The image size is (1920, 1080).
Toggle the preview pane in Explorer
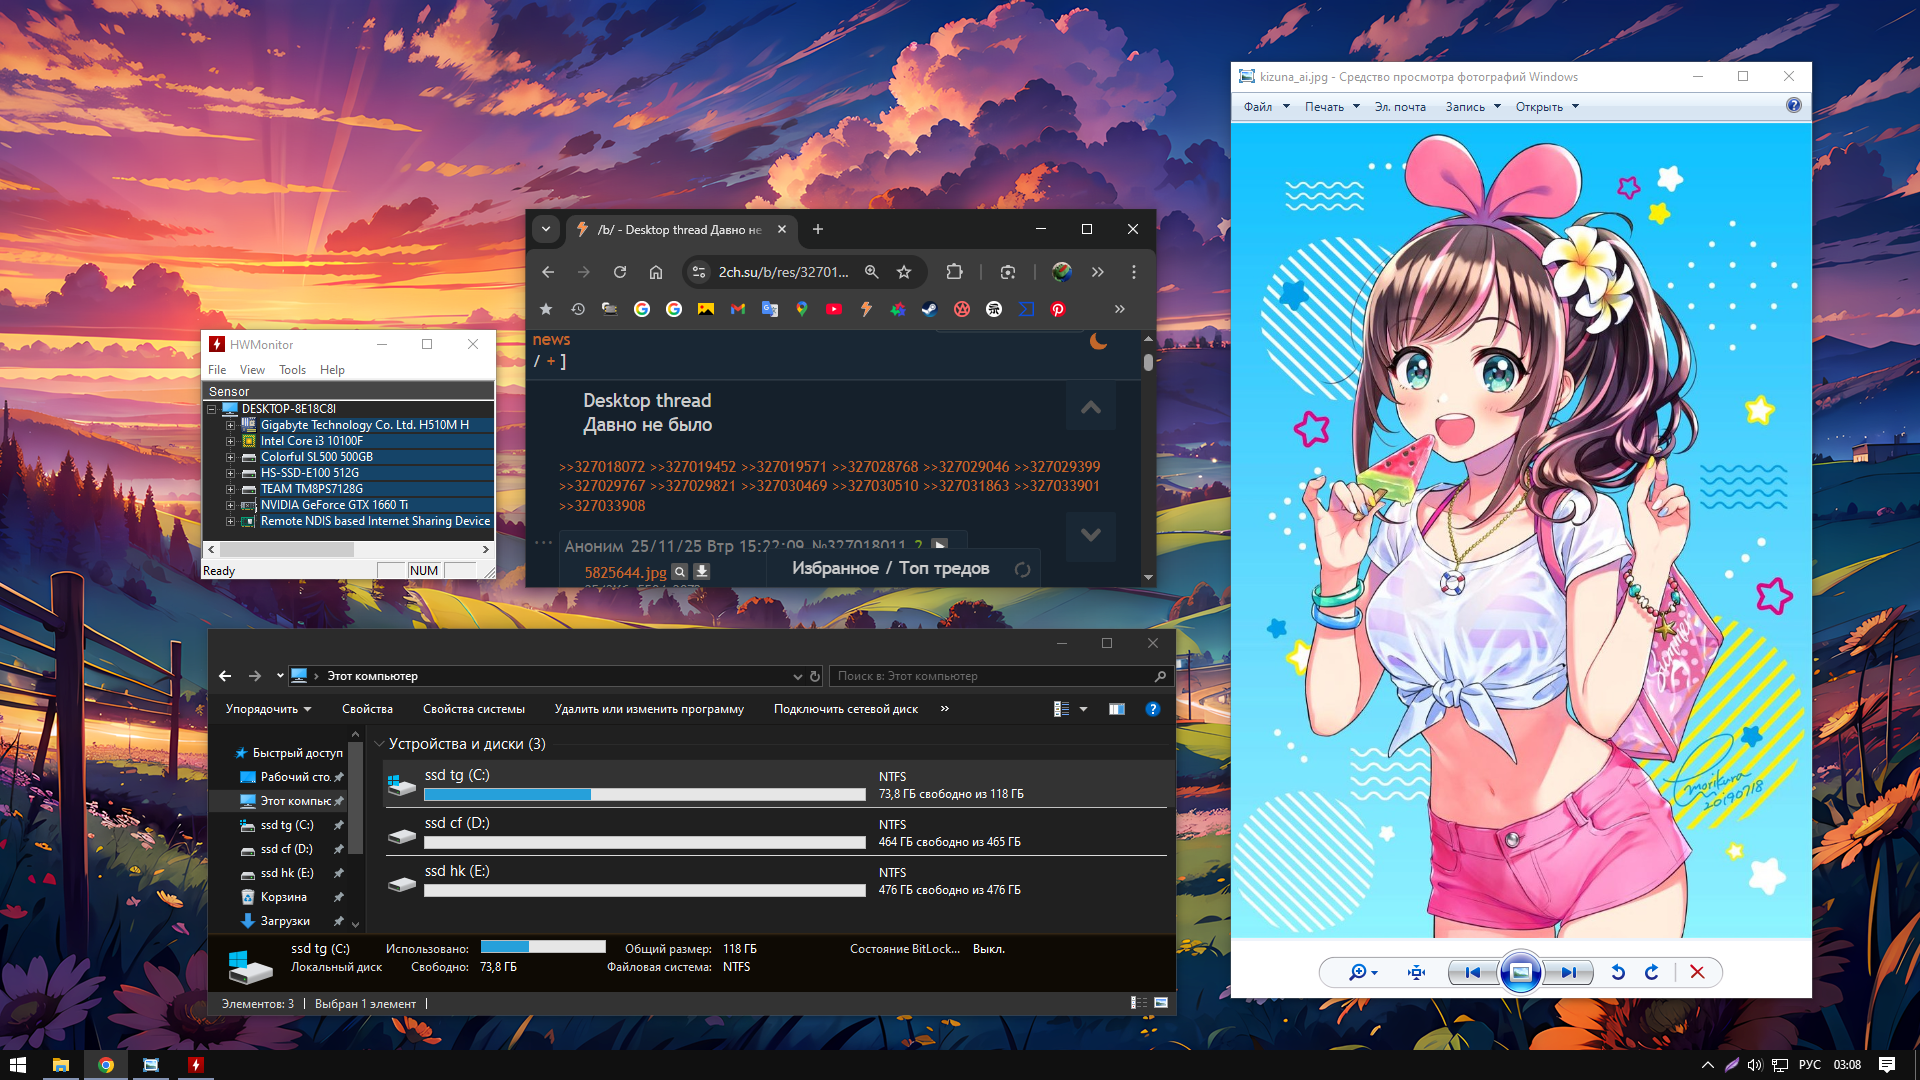1117,709
